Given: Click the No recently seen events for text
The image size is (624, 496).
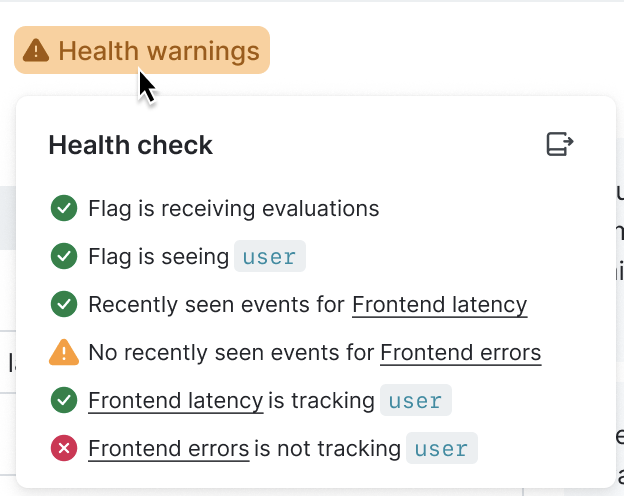Looking at the screenshot, I should (x=232, y=353).
